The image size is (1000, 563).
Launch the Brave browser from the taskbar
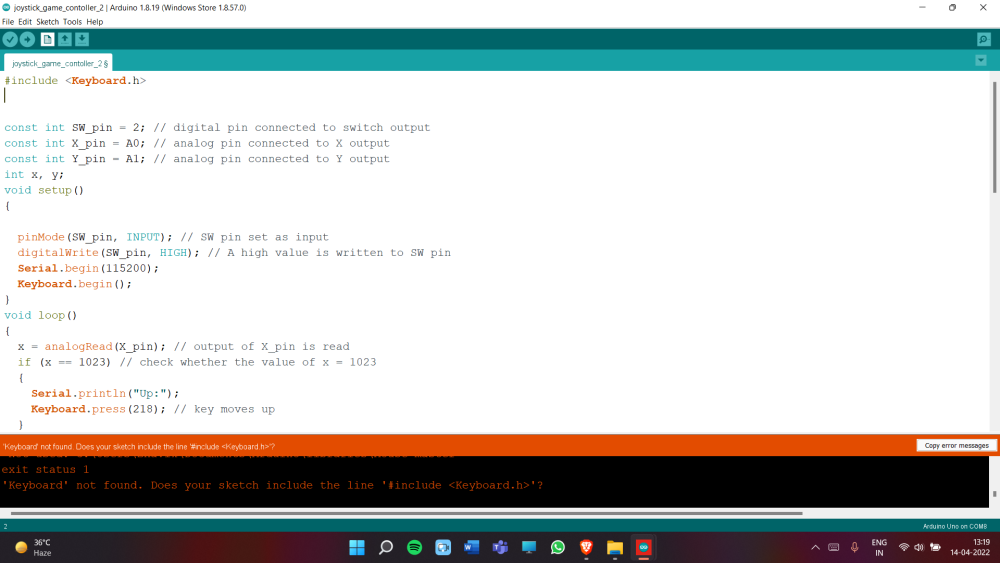pos(586,547)
